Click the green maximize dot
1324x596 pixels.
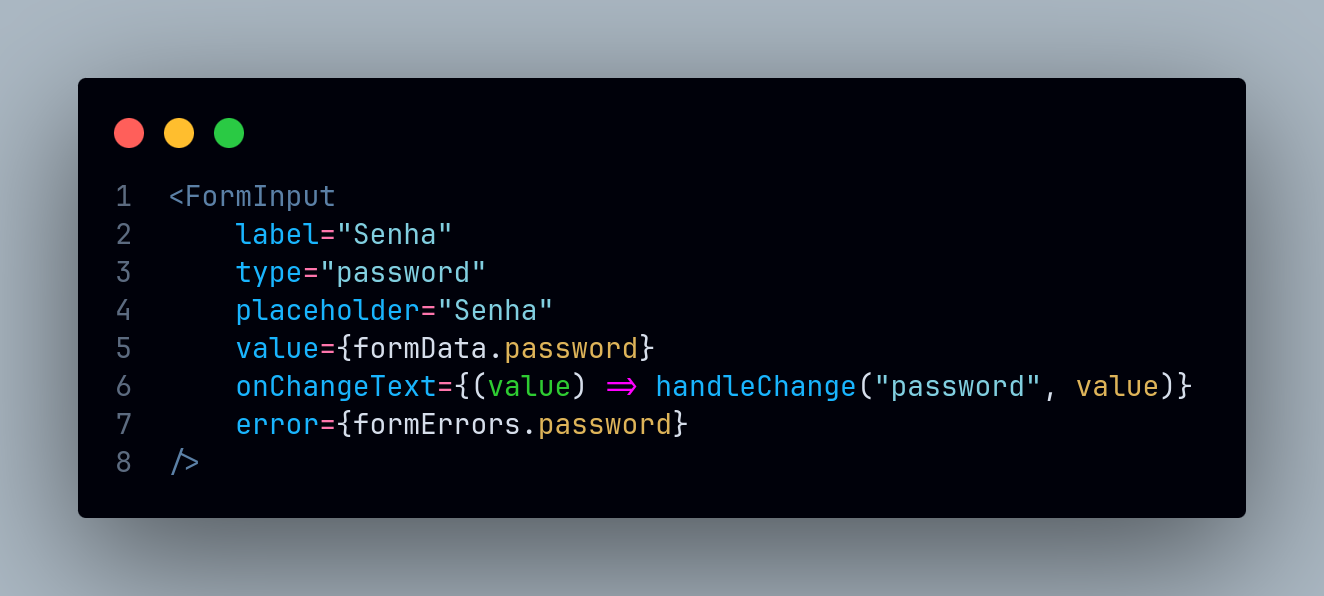(x=229, y=133)
